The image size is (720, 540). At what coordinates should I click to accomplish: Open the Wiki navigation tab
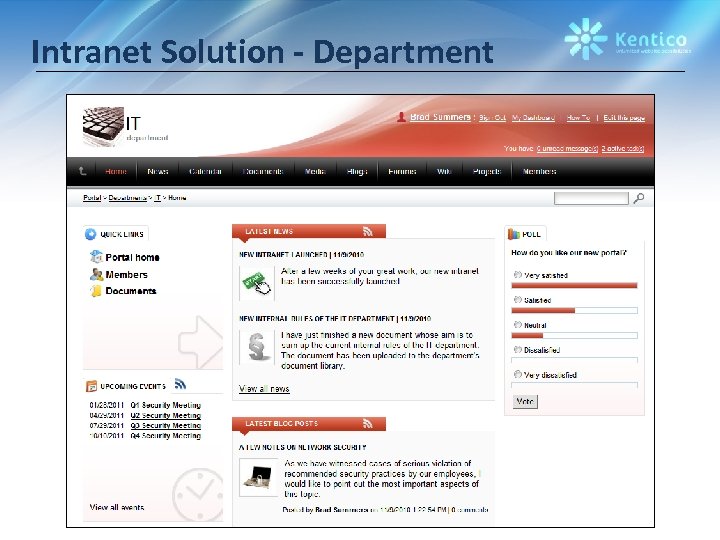(444, 171)
